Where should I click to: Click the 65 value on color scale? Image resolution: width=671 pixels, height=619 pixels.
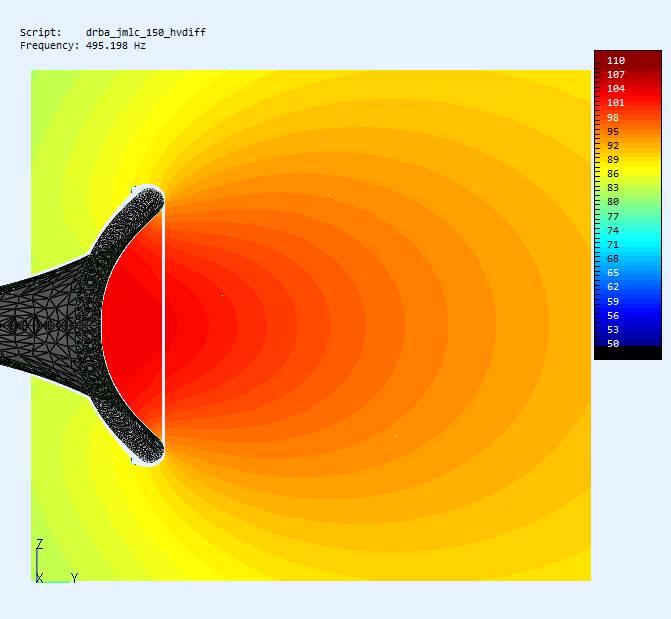613,273
